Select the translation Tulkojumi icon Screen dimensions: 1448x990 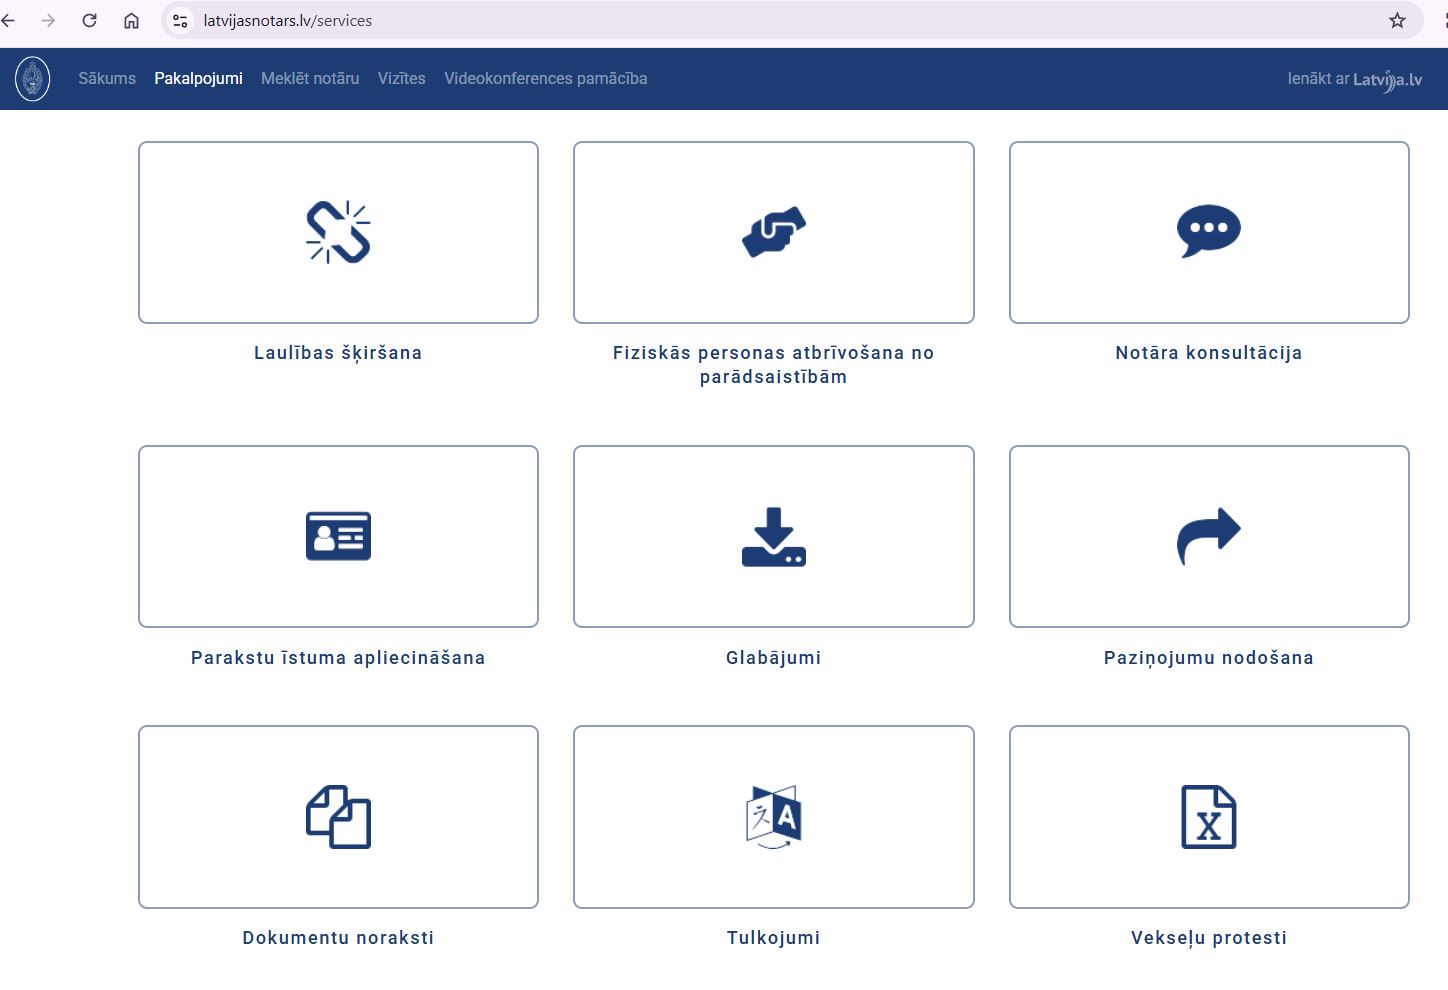tap(773, 817)
